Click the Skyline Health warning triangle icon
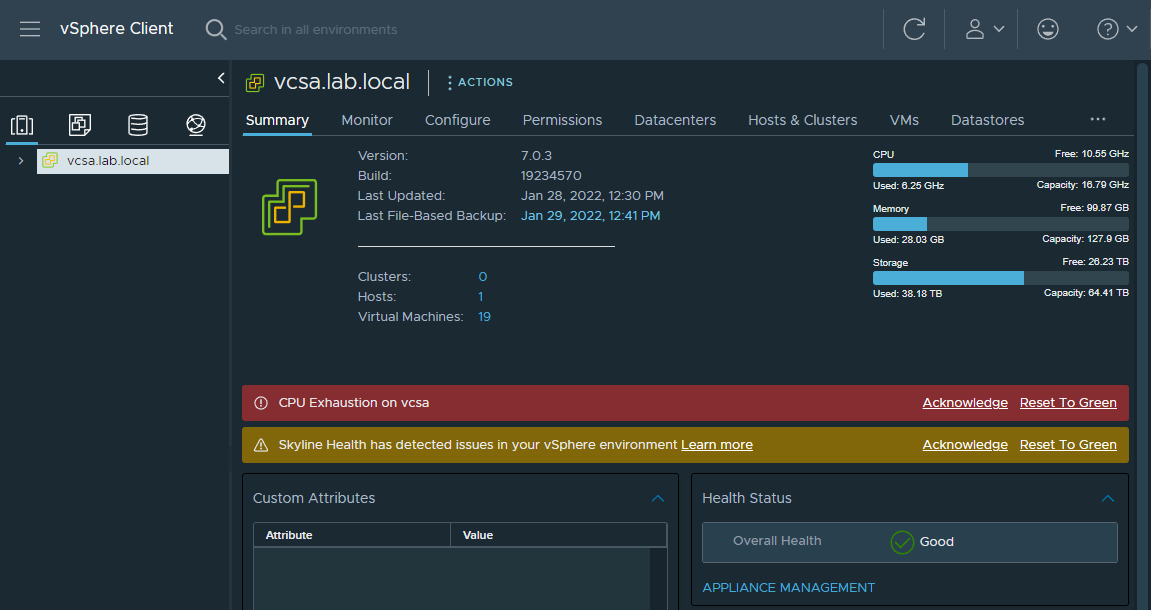Screen dimensions: 1151x610 point(261,445)
